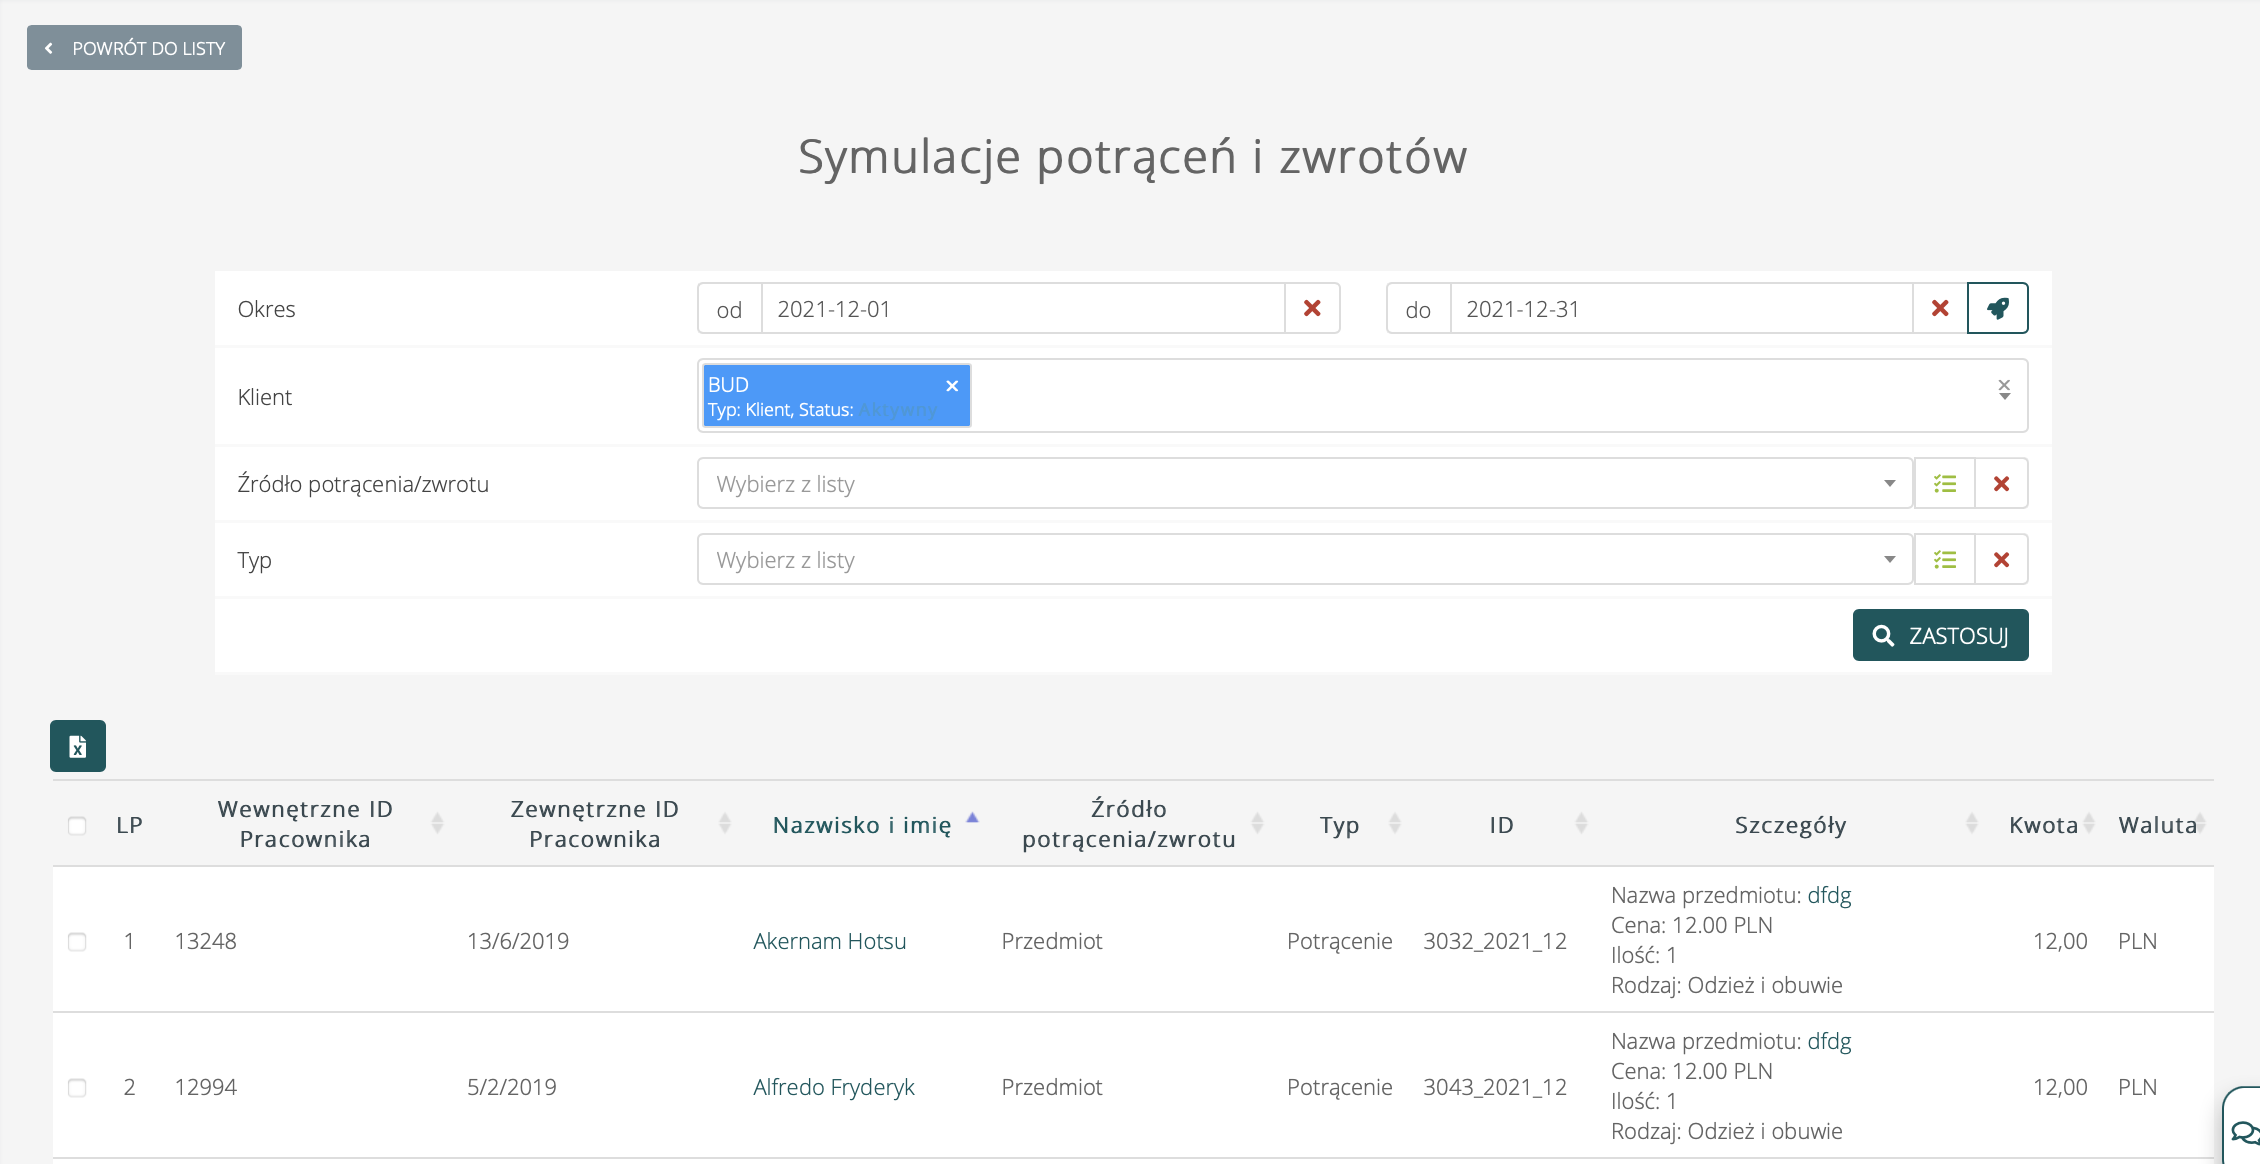The width and height of the screenshot is (2260, 1164).
Task: Clear the 'od' start date with the red X
Action: [x=1312, y=308]
